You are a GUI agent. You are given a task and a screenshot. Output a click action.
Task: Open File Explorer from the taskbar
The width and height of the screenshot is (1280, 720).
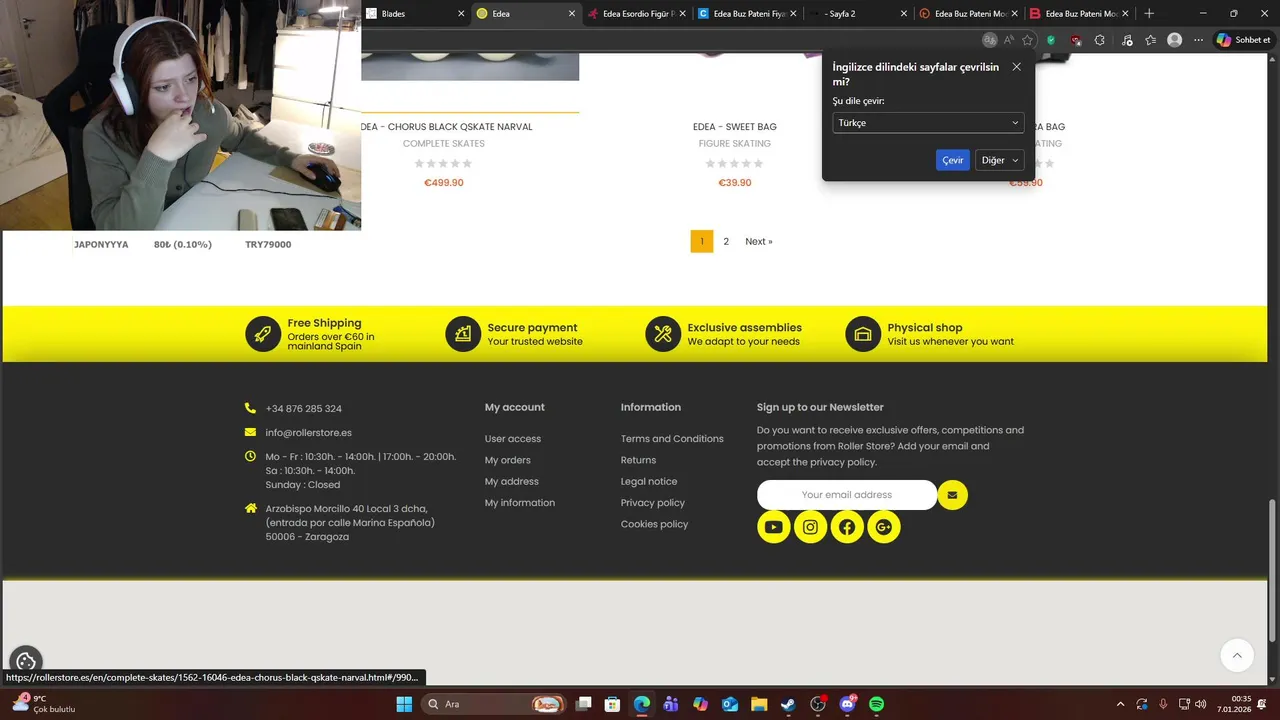click(x=759, y=704)
